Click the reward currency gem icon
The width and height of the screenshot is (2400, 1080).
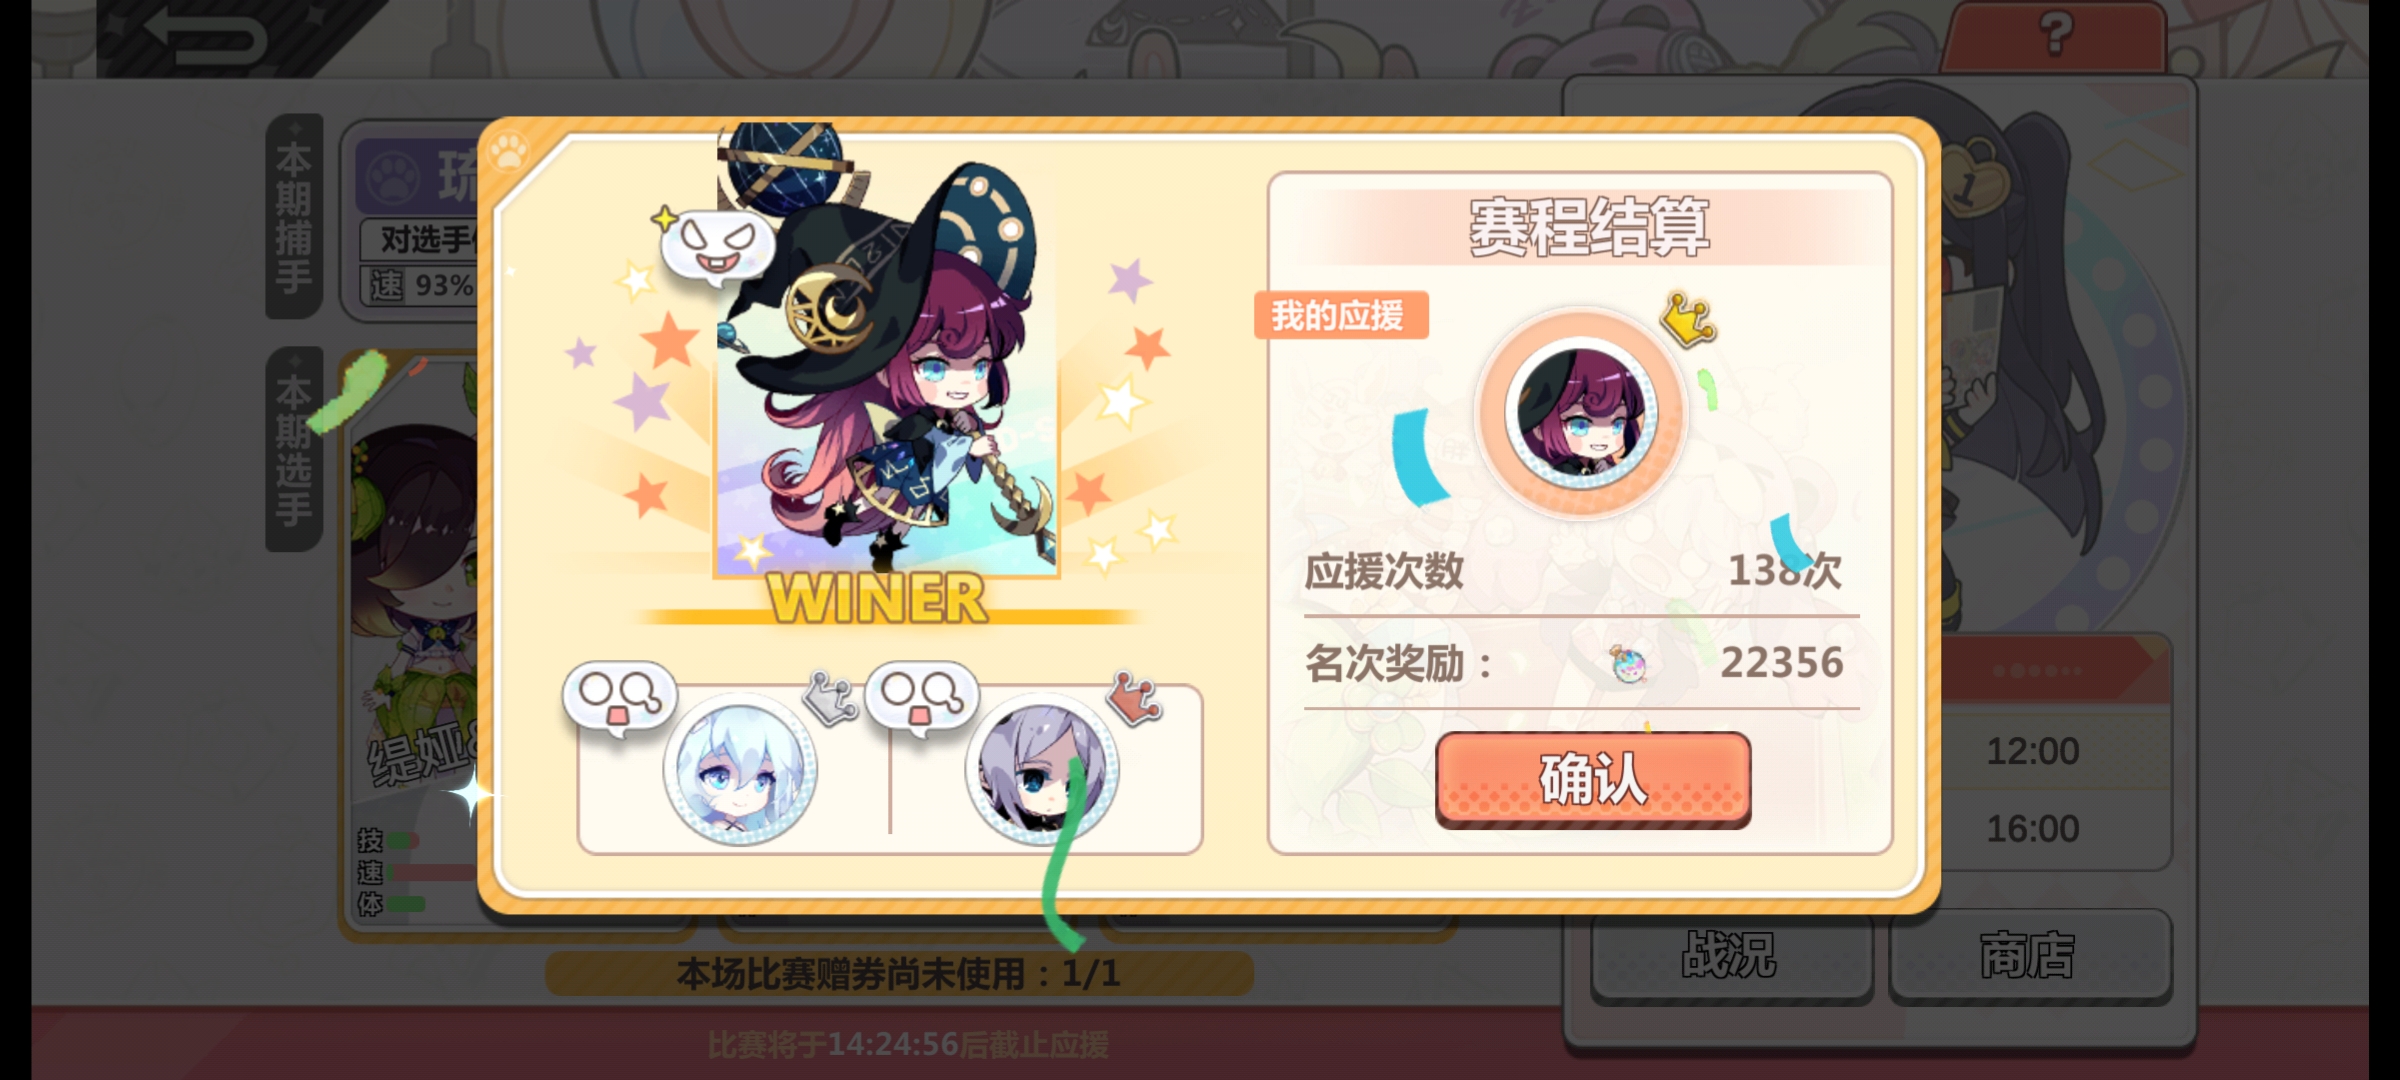coord(1629,664)
